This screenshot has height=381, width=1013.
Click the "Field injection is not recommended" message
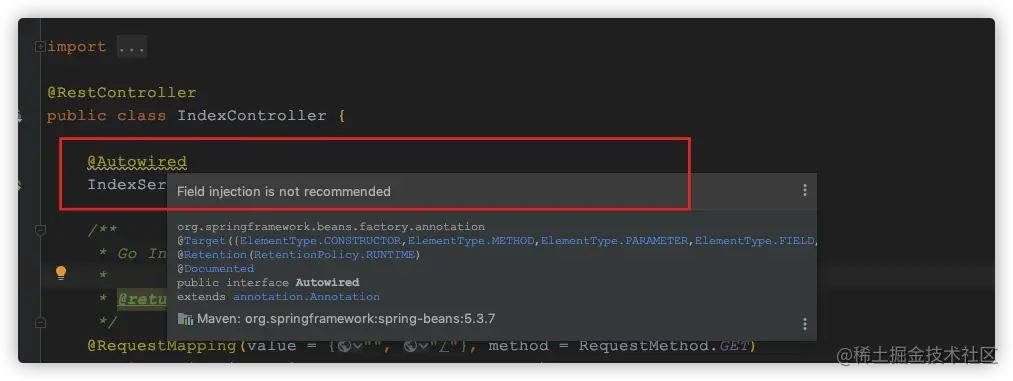click(x=284, y=192)
